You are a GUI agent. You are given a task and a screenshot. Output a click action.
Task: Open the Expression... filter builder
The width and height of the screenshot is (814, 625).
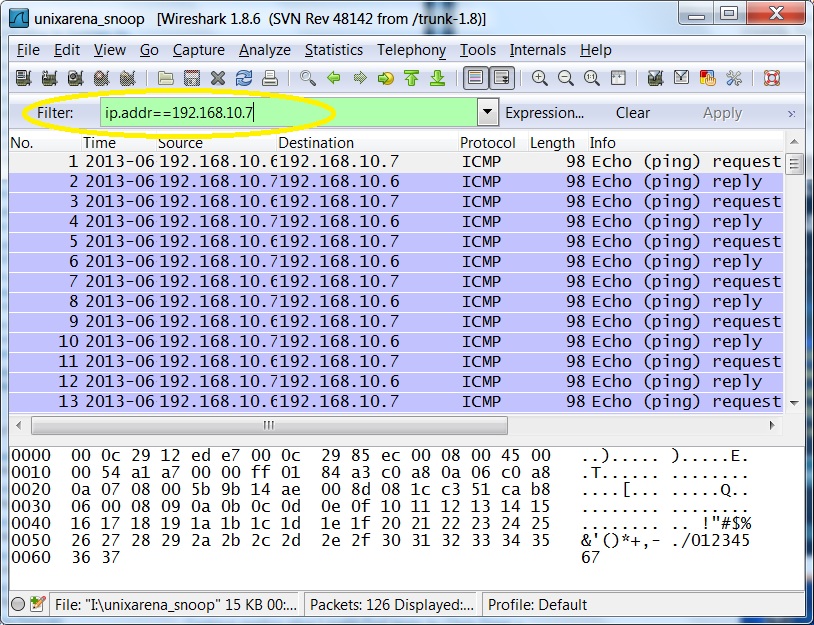(545, 113)
